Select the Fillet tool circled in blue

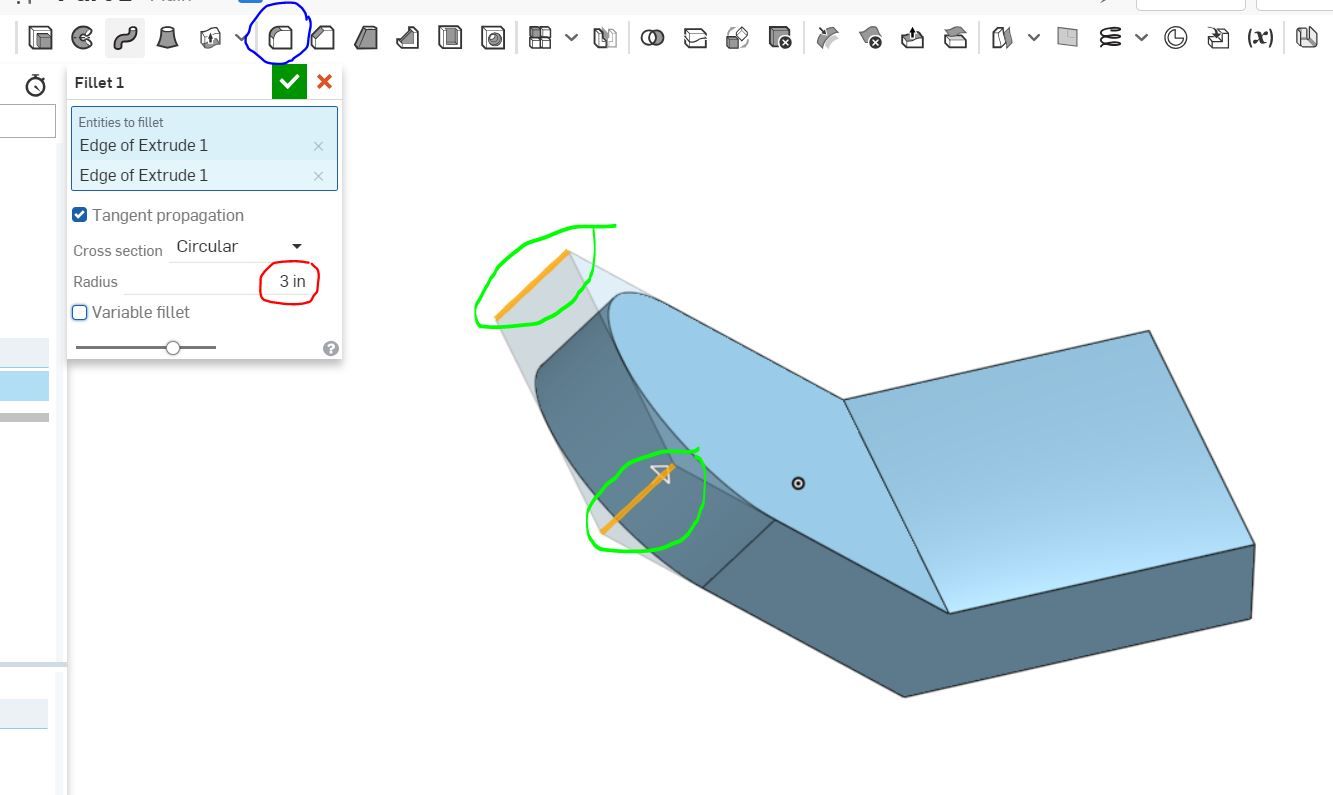[281, 37]
